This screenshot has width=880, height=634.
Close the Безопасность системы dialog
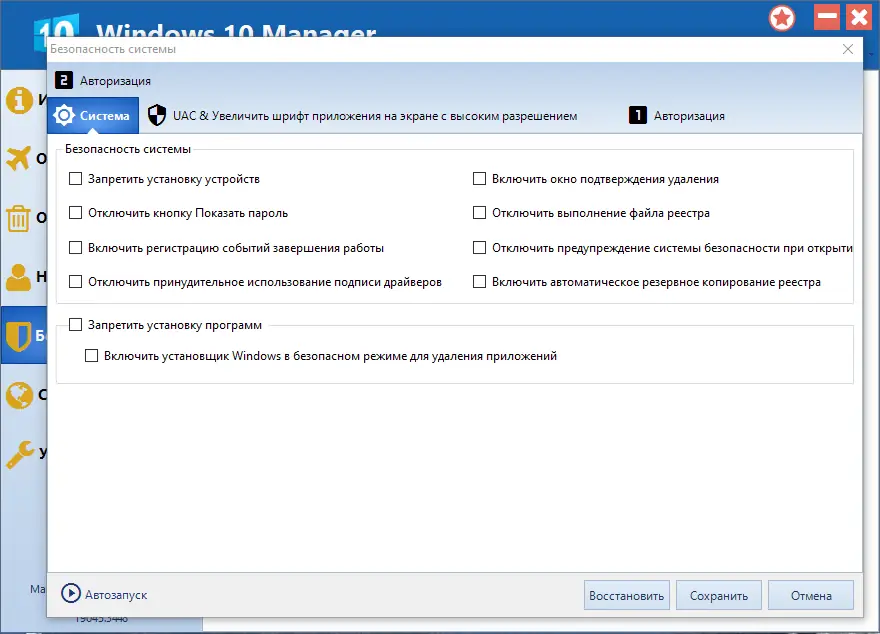tap(848, 49)
